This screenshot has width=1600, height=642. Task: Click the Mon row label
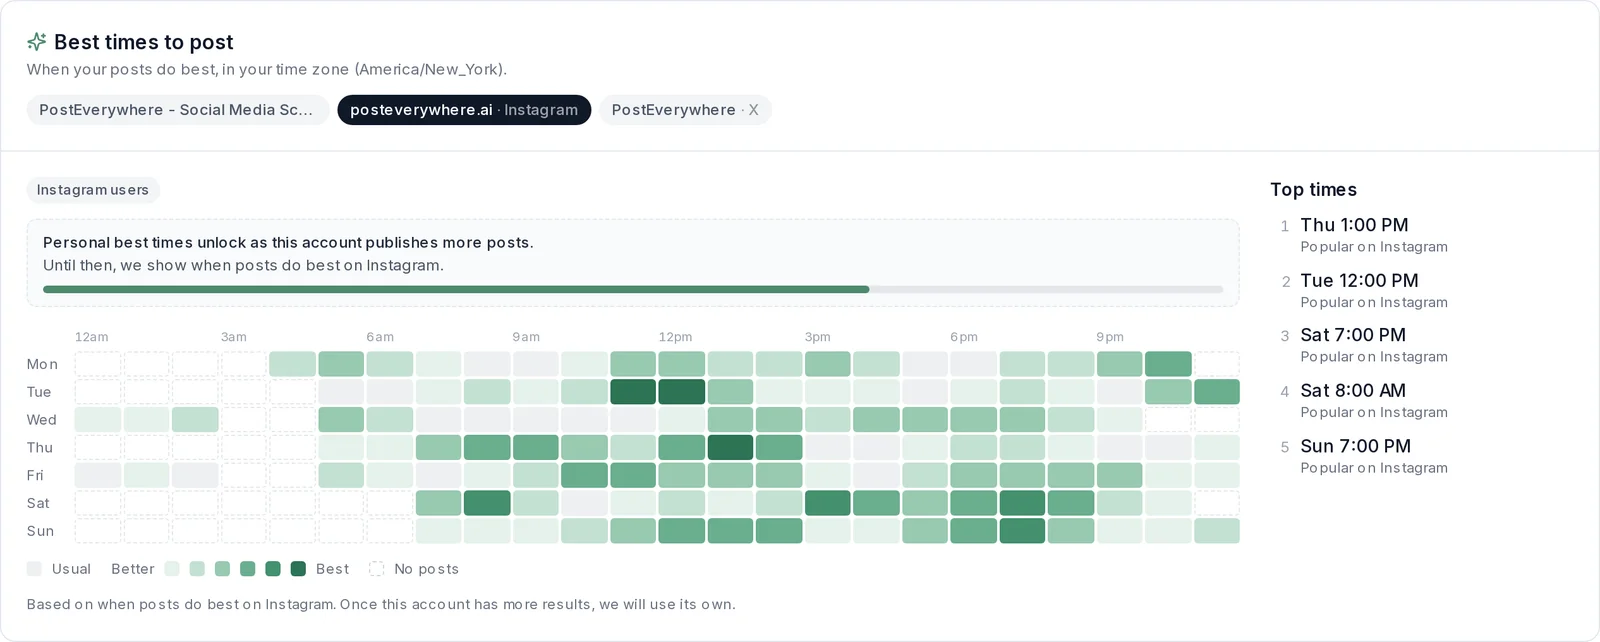coord(42,364)
